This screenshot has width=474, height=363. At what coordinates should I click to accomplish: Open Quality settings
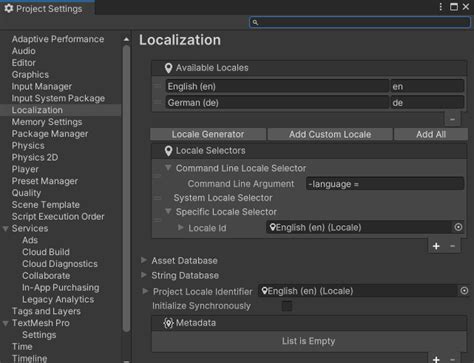pyautogui.click(x=26, y=193)
